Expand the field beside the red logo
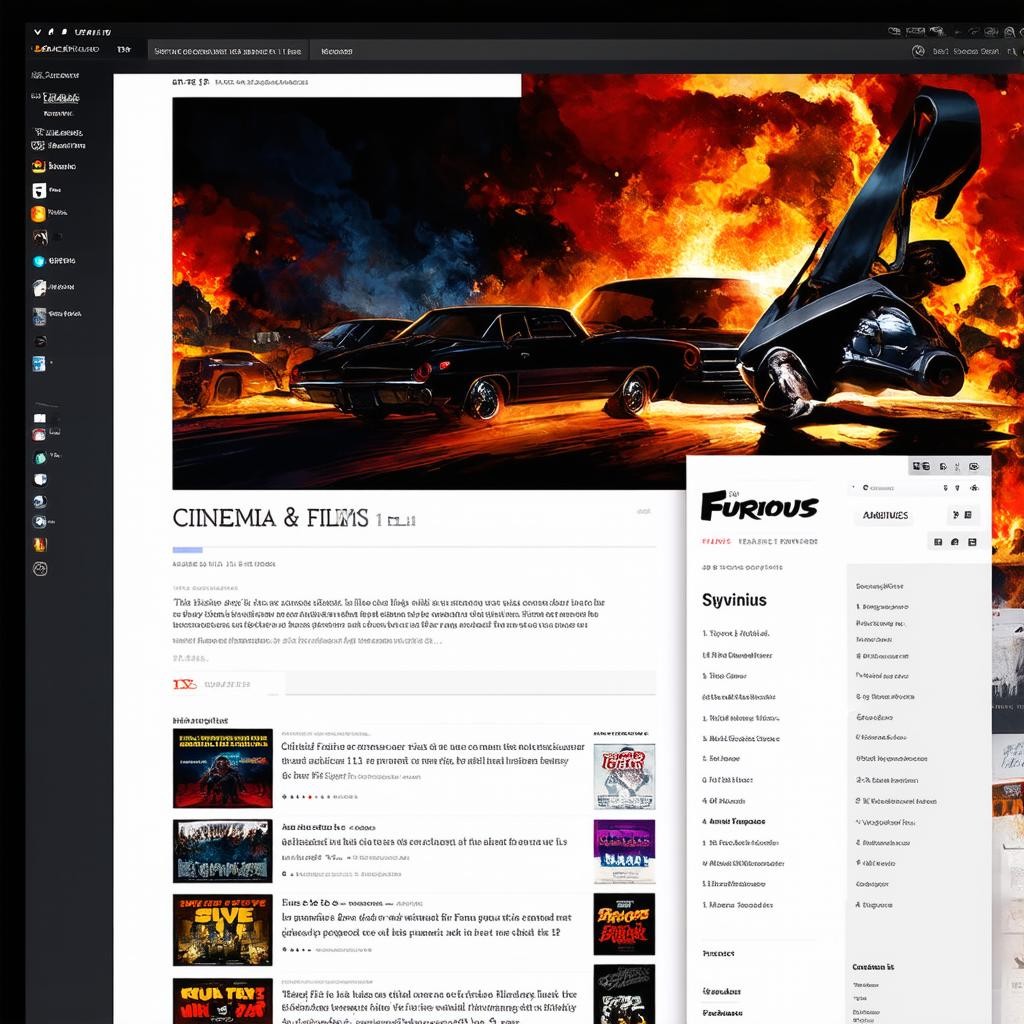Image resolution: width=1024 pixels, height=1024 pixels. (470, 684)
